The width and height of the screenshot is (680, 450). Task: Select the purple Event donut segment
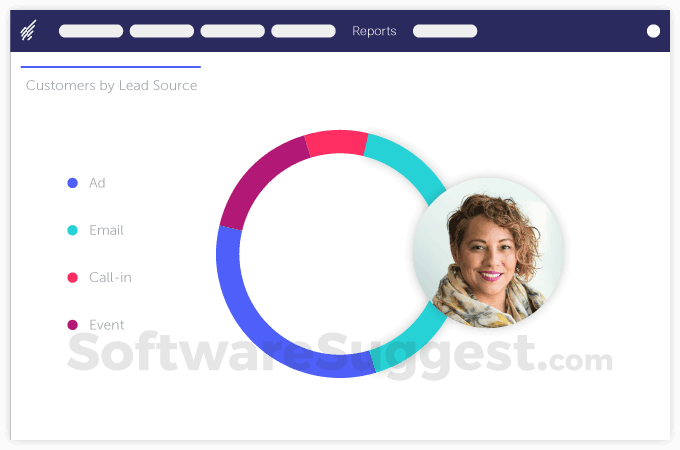click(256, 178)
